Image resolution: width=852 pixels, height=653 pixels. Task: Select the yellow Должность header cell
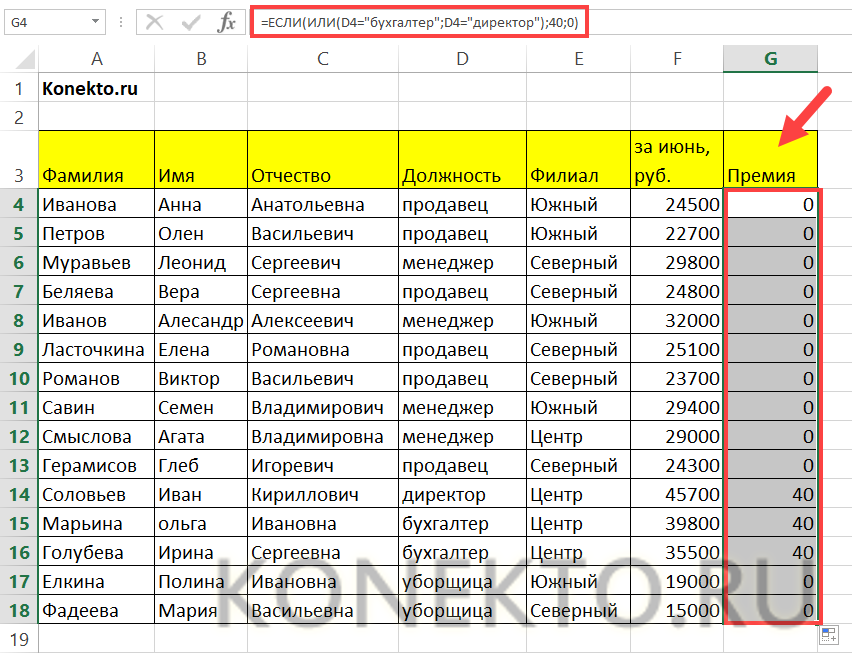tap(461, 160)
